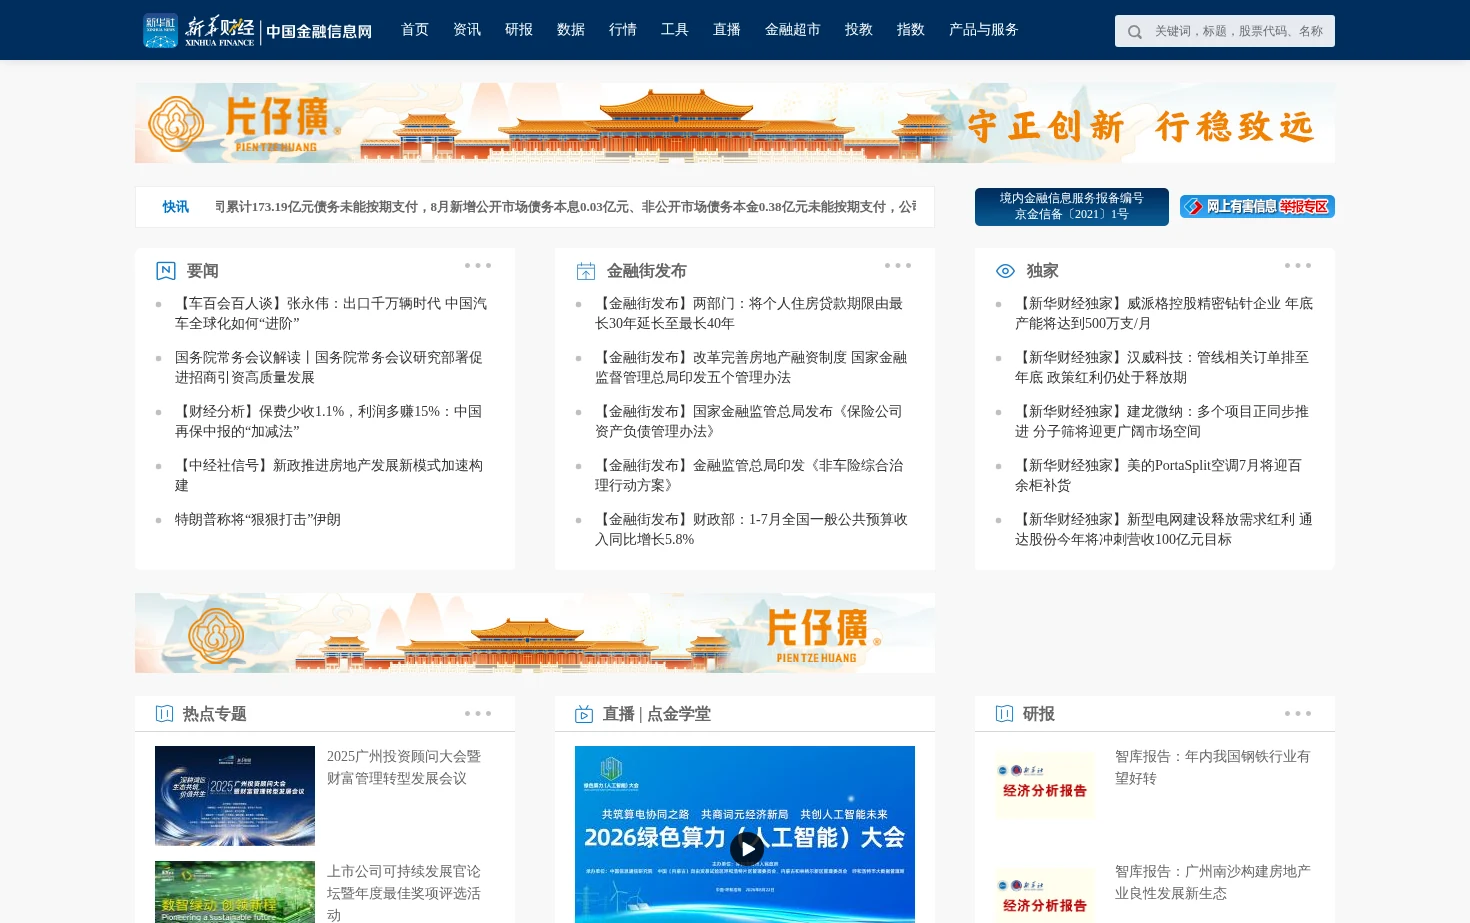Open more options in 独家 panel
Screen dimensions: 1470x923
pyautogui.click(x=1298, y=266)
